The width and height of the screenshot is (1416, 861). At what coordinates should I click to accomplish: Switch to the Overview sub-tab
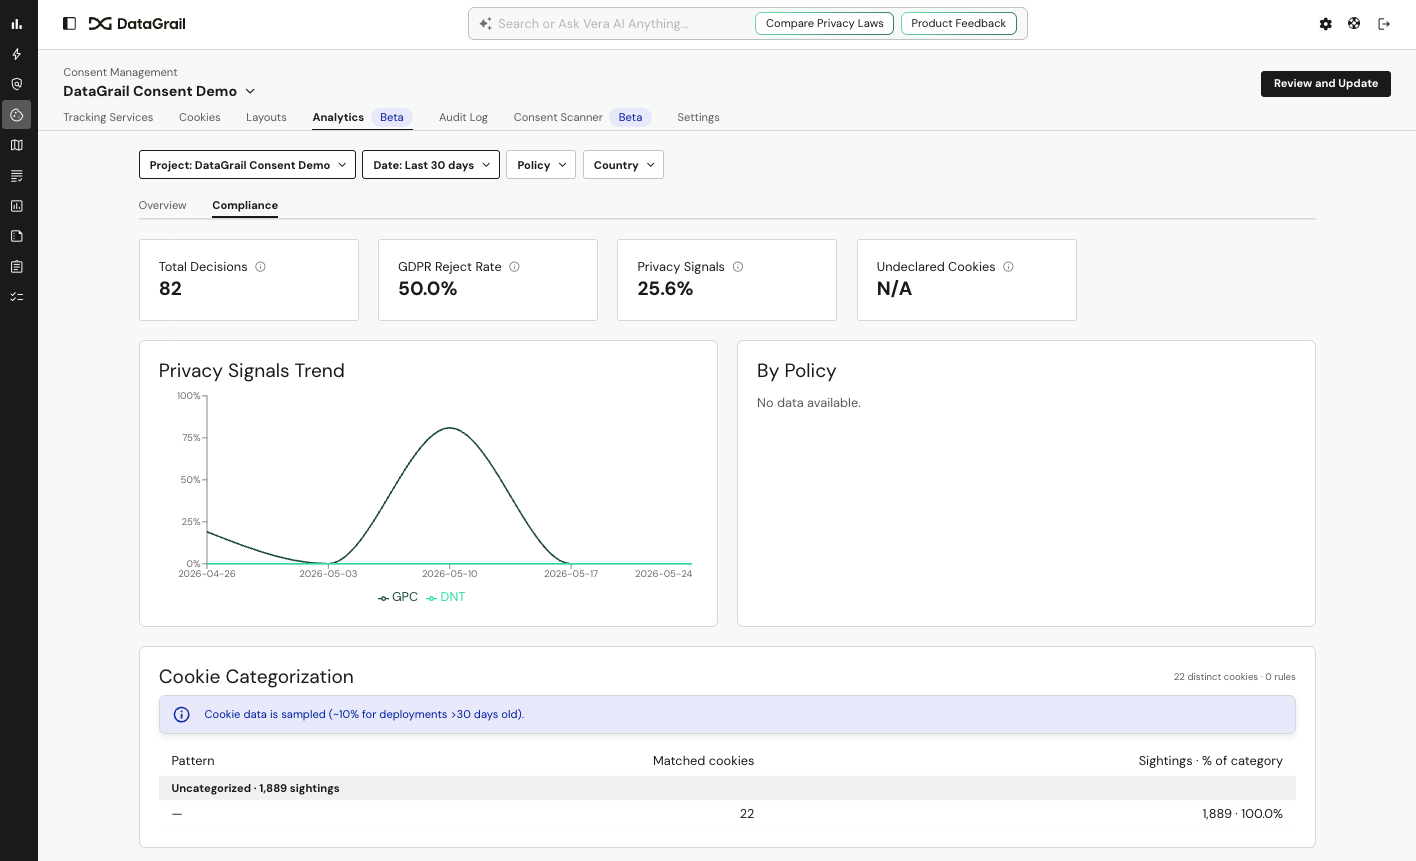click(162, 205)
